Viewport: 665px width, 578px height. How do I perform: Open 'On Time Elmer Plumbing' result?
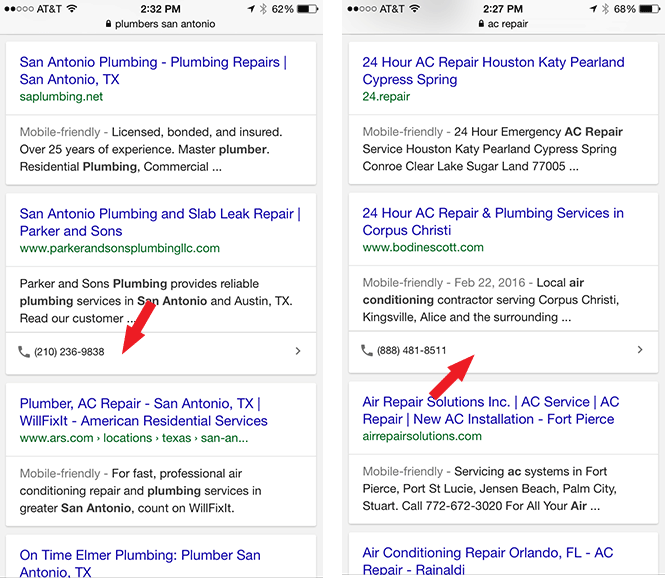(140, 563)
